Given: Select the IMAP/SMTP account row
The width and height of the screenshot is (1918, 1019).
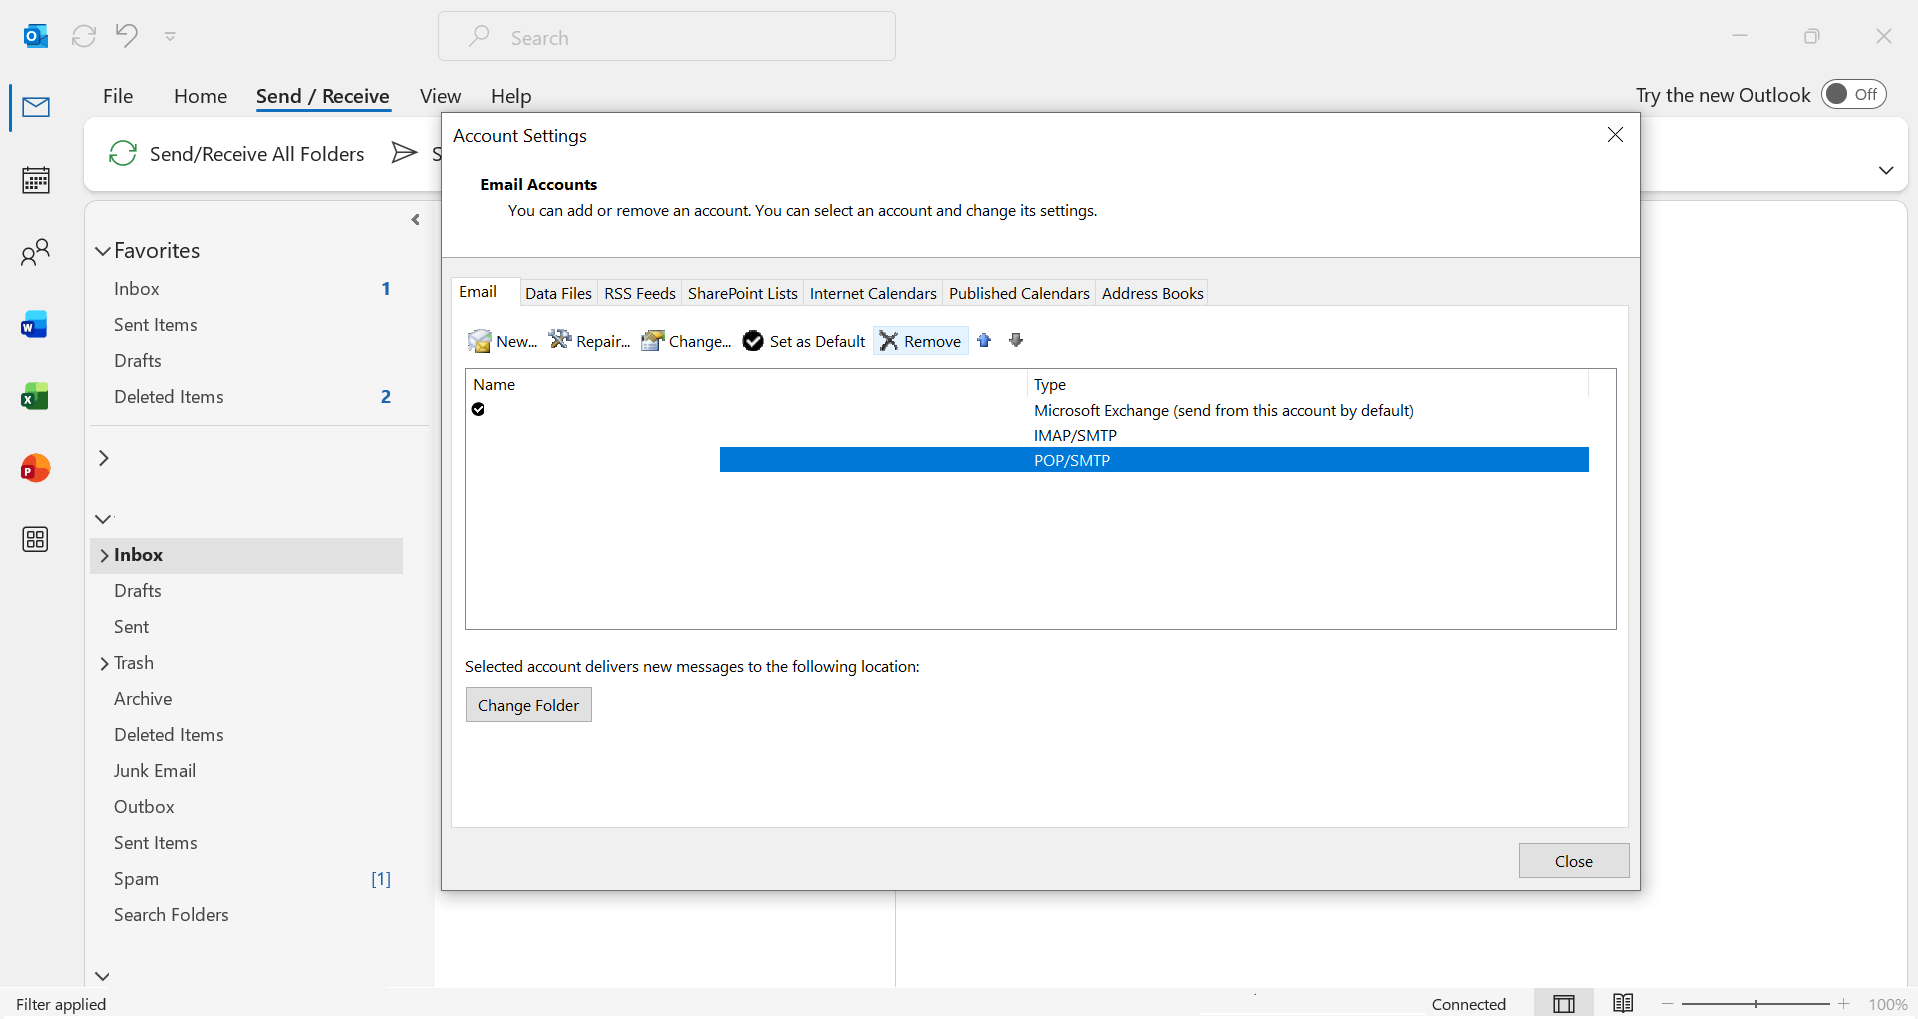Looking at the screenshot, I should click(1027, 435).
